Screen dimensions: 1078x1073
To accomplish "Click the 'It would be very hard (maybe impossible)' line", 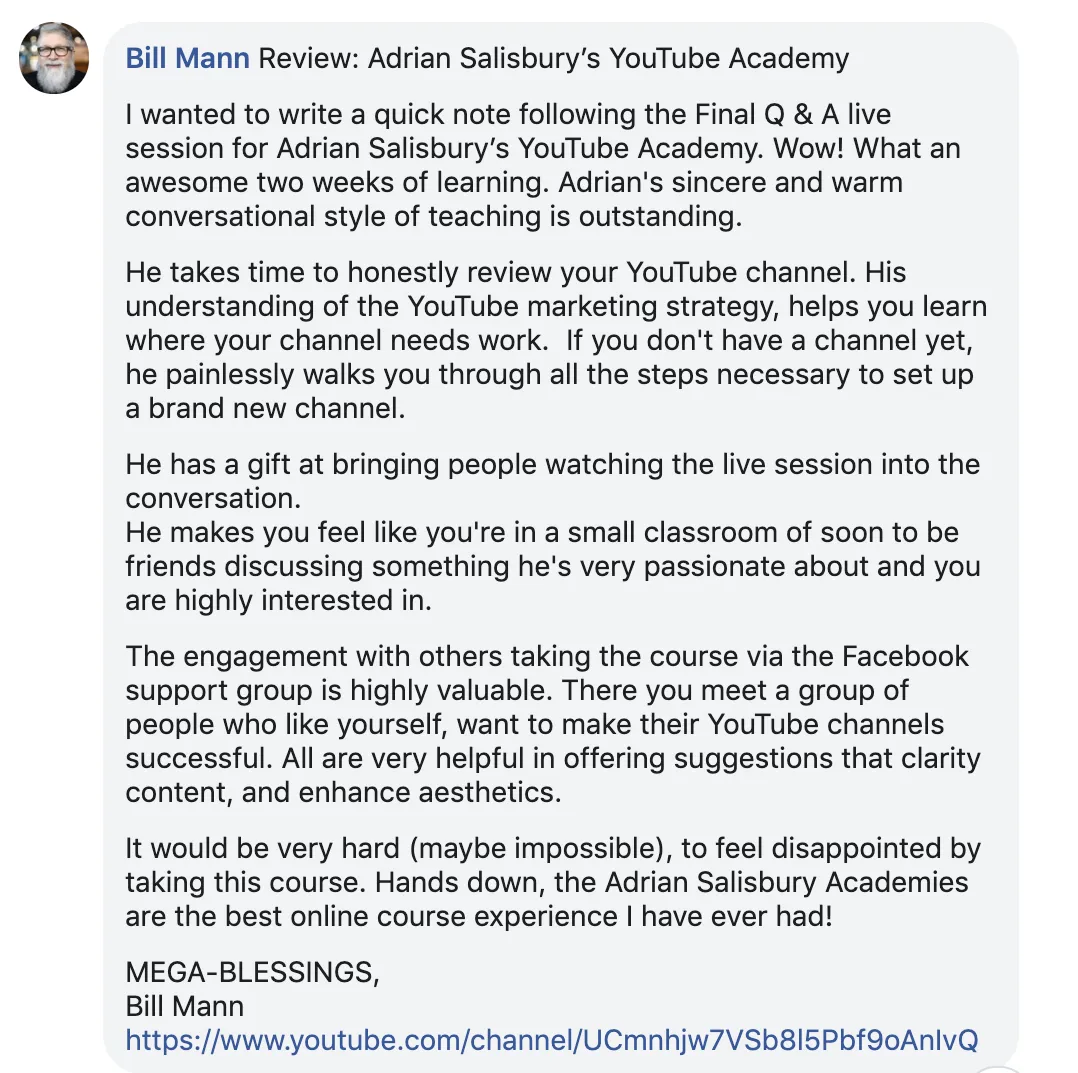I will (x=553, y=848).
